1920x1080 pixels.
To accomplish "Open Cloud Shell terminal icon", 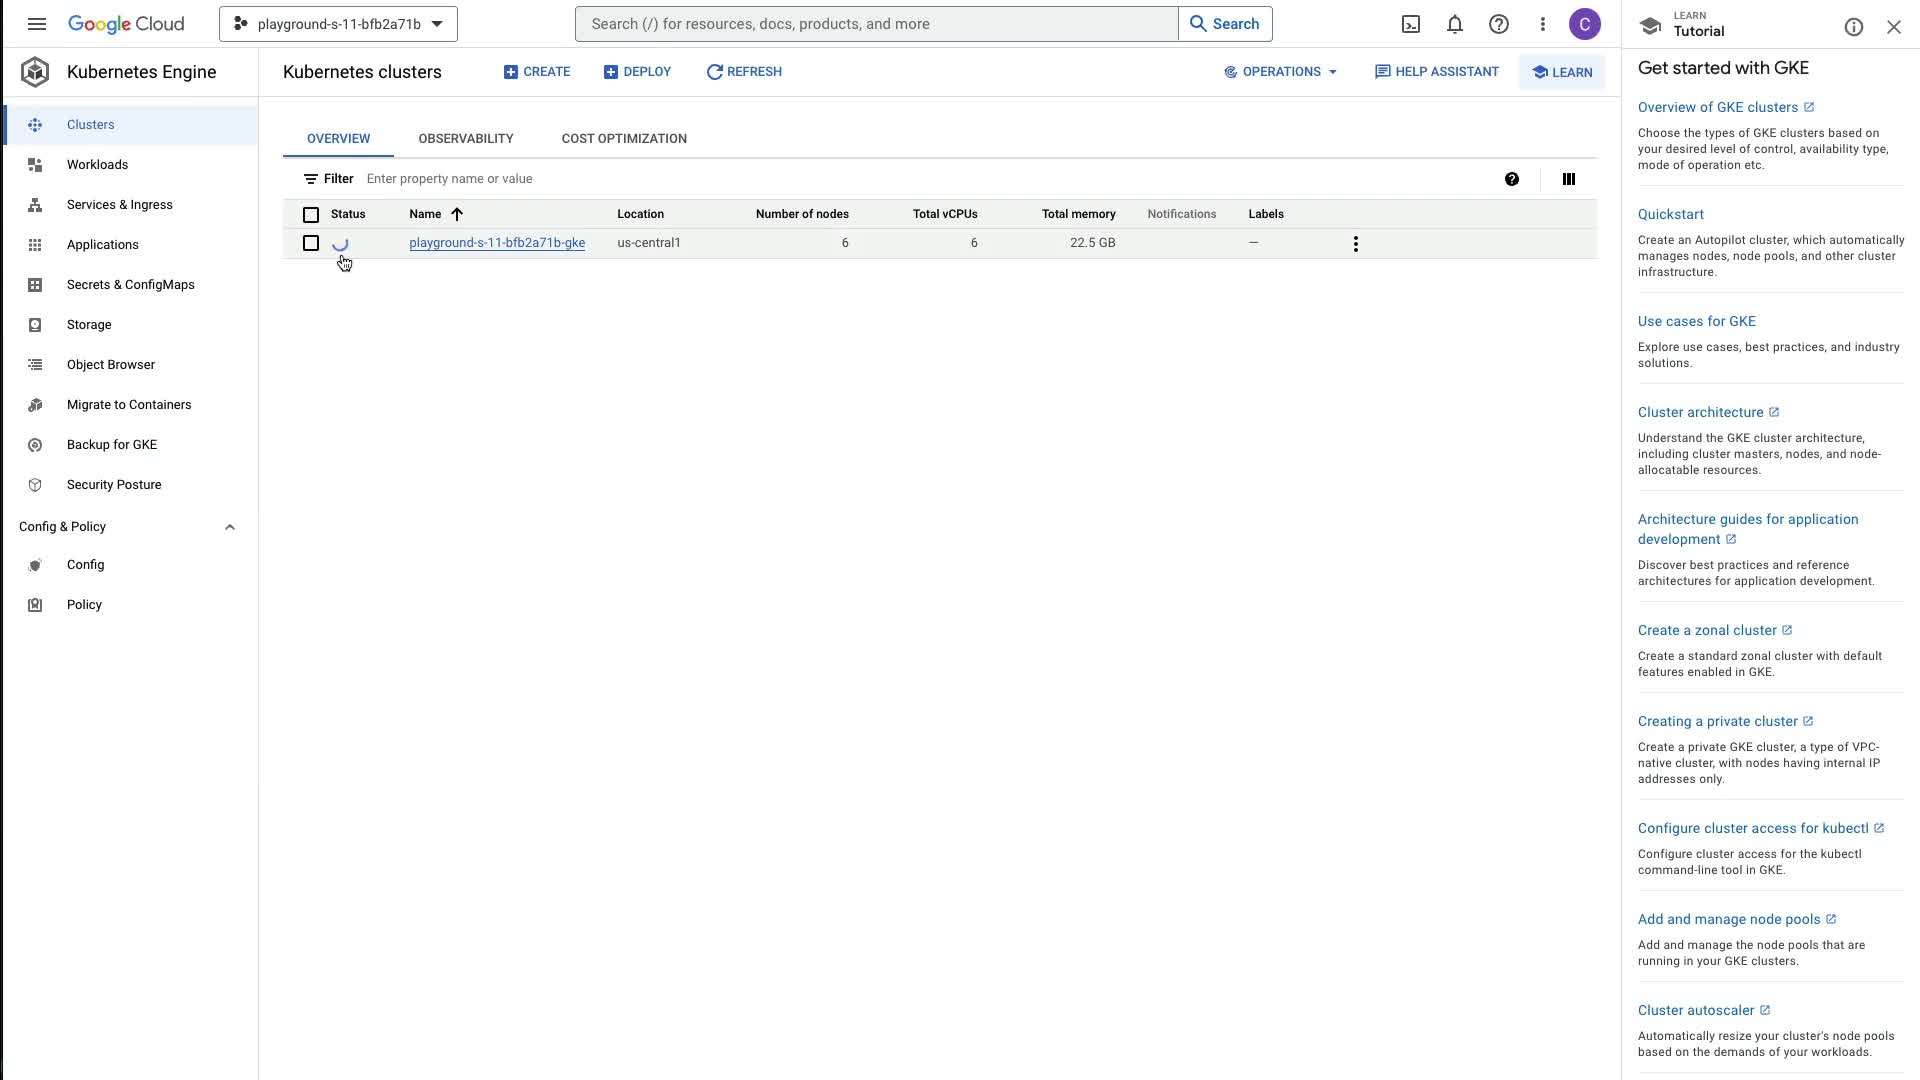I will click(x=1410, y=24).
